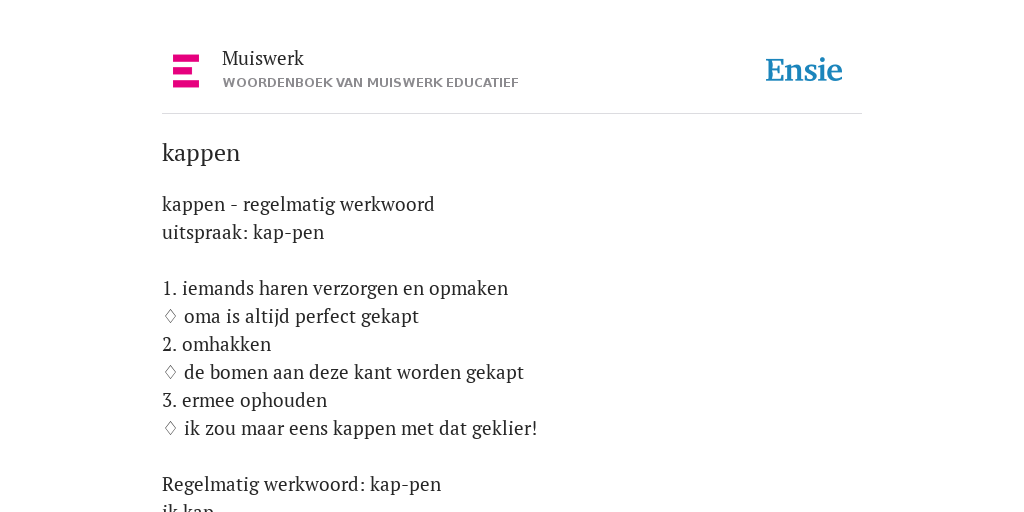Viewport: 1024px width, 512px height.
Task: Click the 'Regelmatig werkwoord: kap-pen' line
Action: 302,485
